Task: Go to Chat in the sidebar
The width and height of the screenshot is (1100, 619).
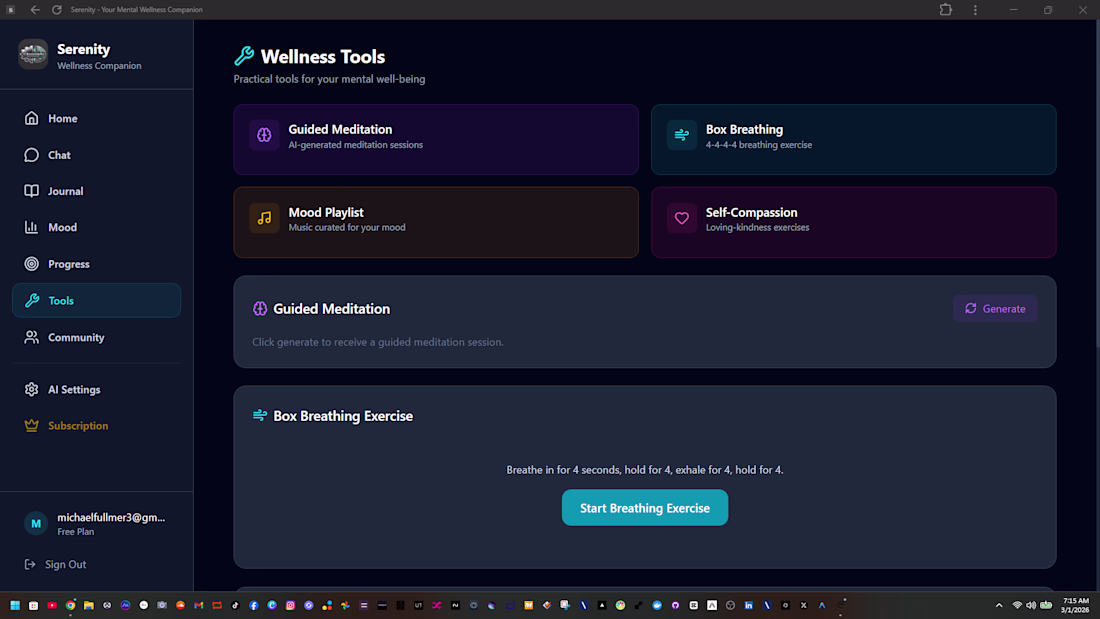Action: coord(96,155)
